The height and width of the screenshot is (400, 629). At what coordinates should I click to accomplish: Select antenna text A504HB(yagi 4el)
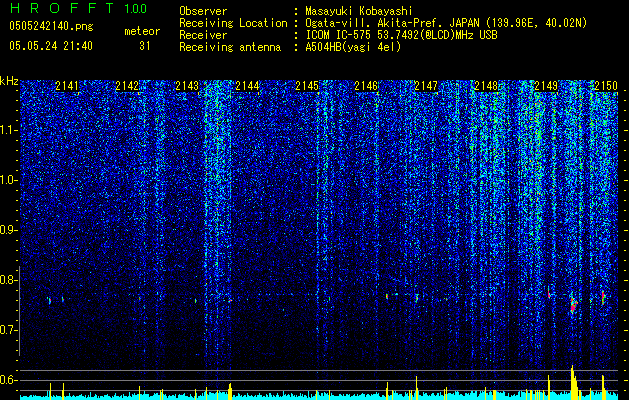353,47
